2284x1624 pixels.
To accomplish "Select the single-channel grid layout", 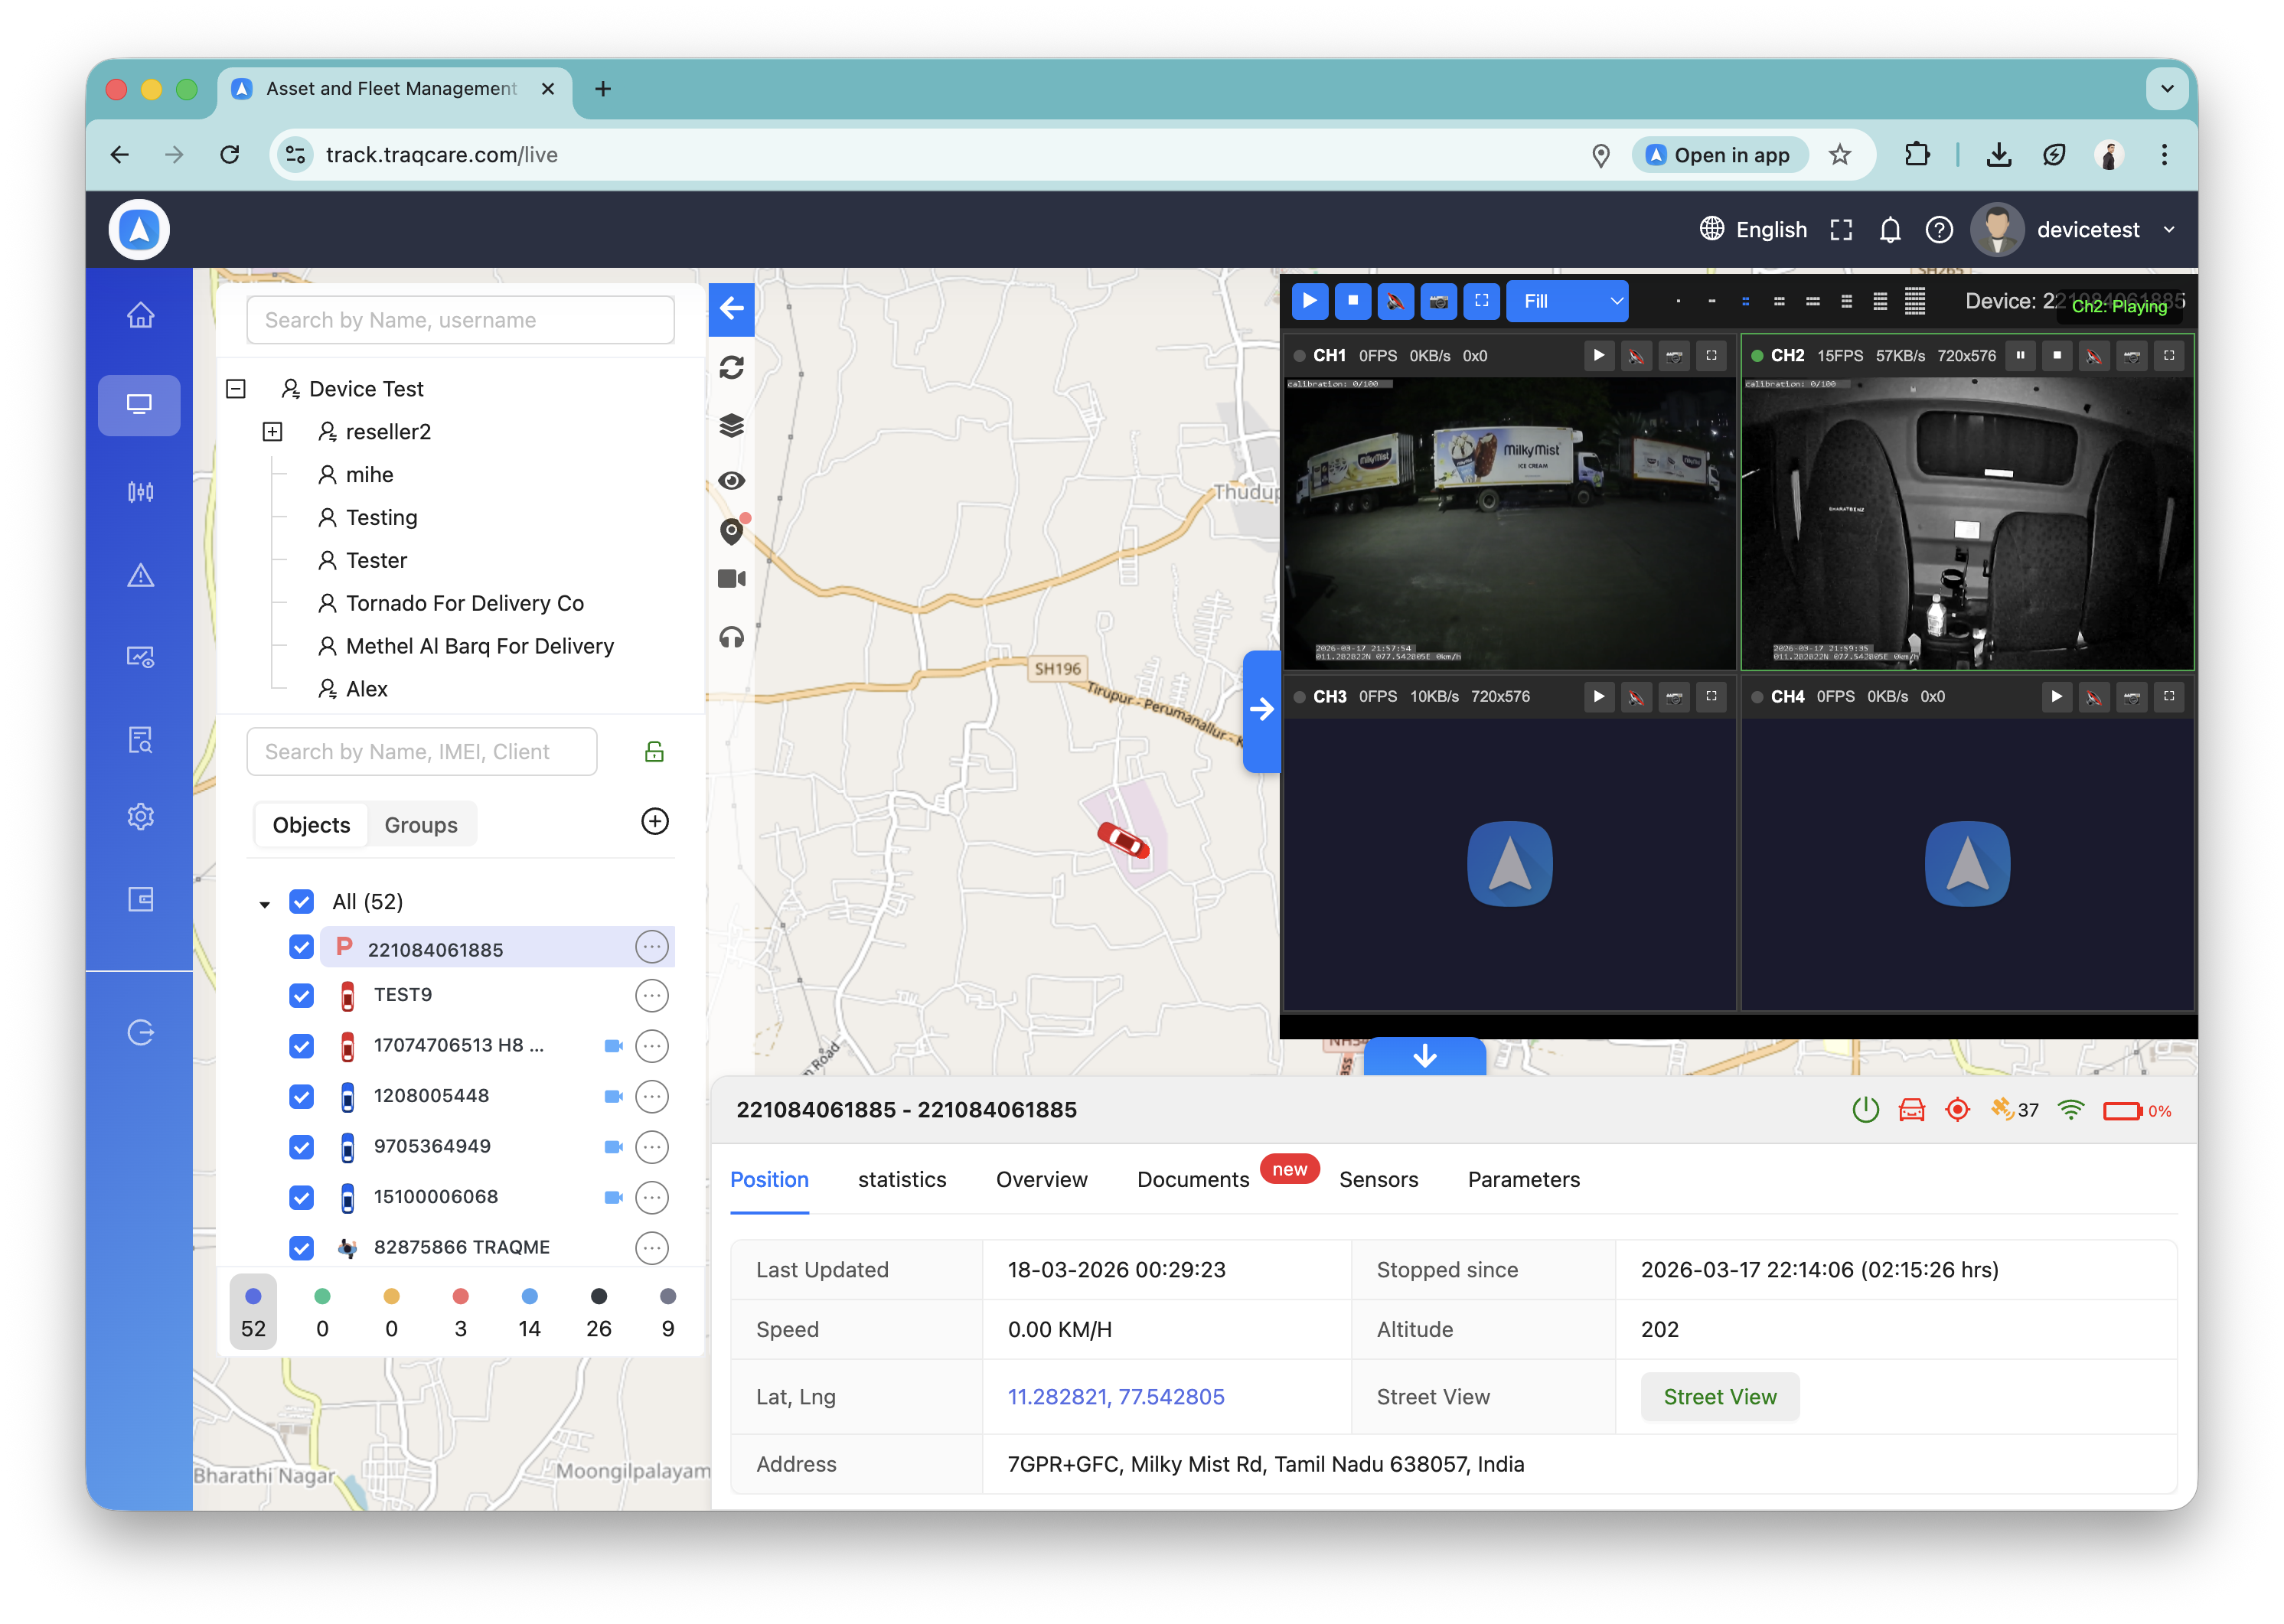I will tap(1678, 301).
